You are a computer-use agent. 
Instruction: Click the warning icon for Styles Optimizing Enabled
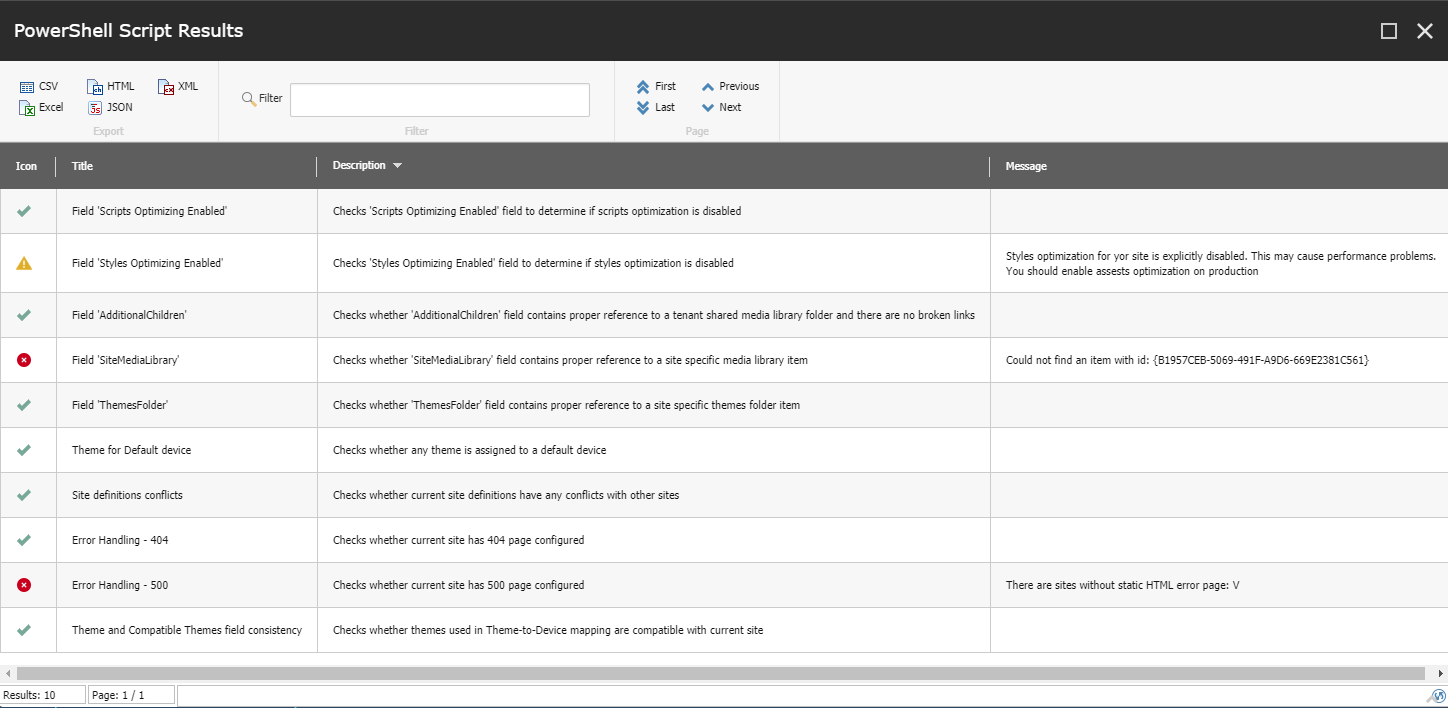(24, 263)
